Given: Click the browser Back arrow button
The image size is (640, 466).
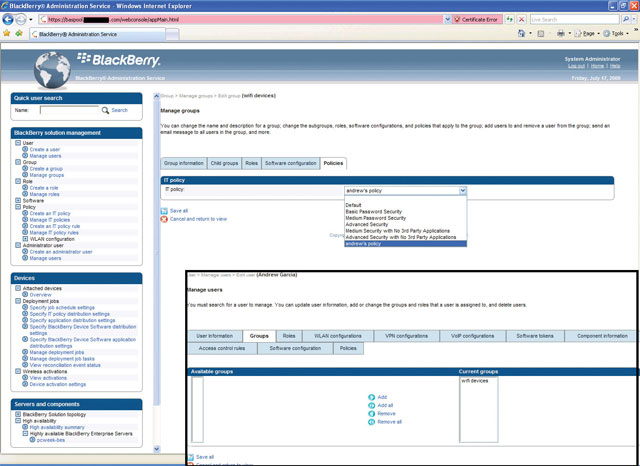Looking at the screenshot, I should point(8,19).
